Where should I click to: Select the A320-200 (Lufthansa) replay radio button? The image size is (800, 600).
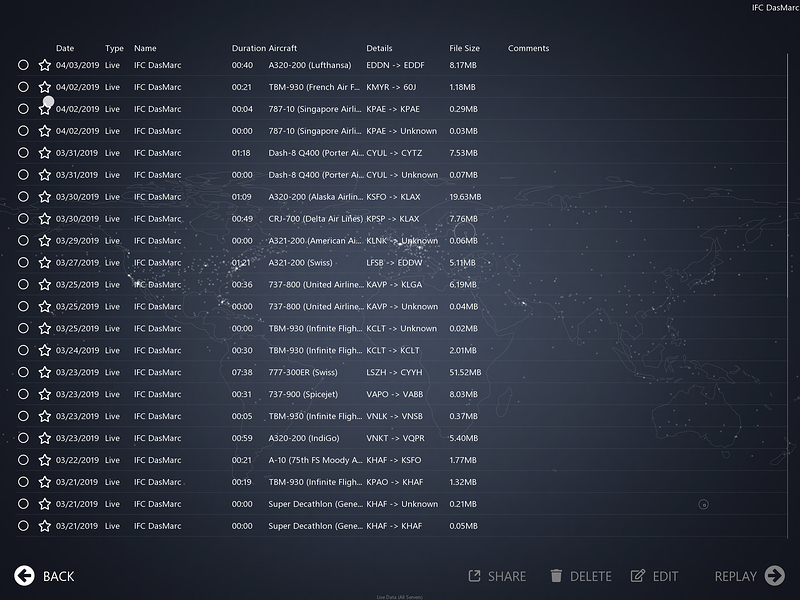[x=23, y=65]
